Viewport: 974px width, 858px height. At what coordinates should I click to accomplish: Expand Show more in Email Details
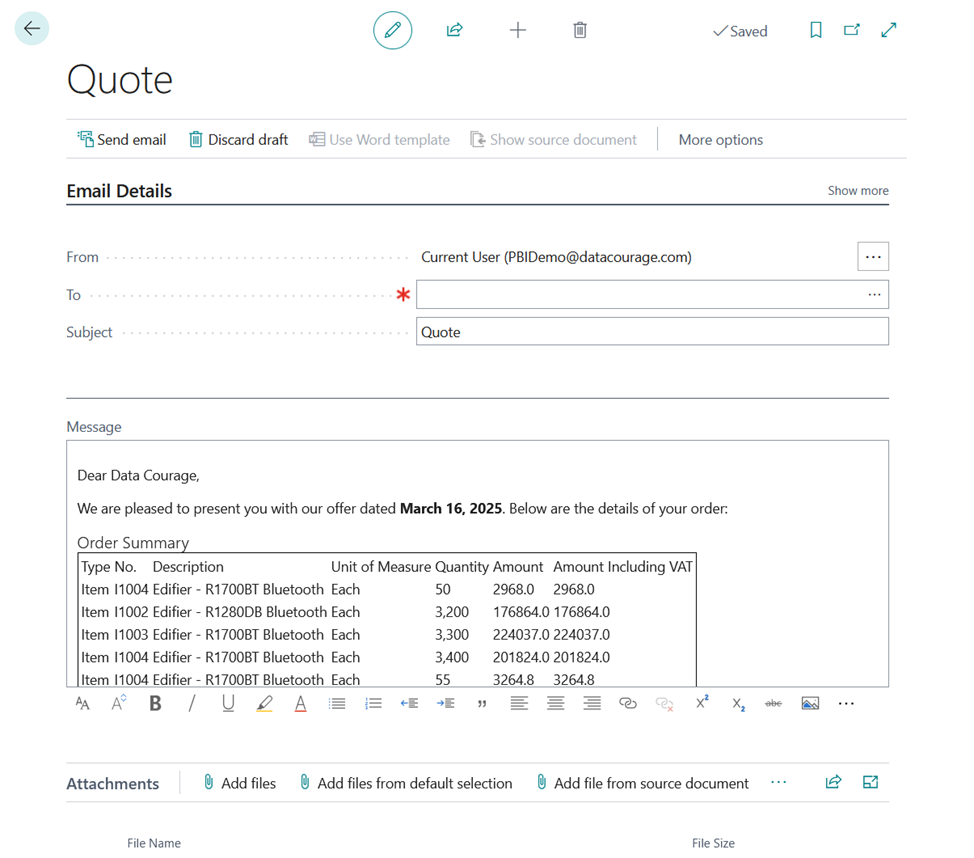pyautogui.click(x=857, y=191)
